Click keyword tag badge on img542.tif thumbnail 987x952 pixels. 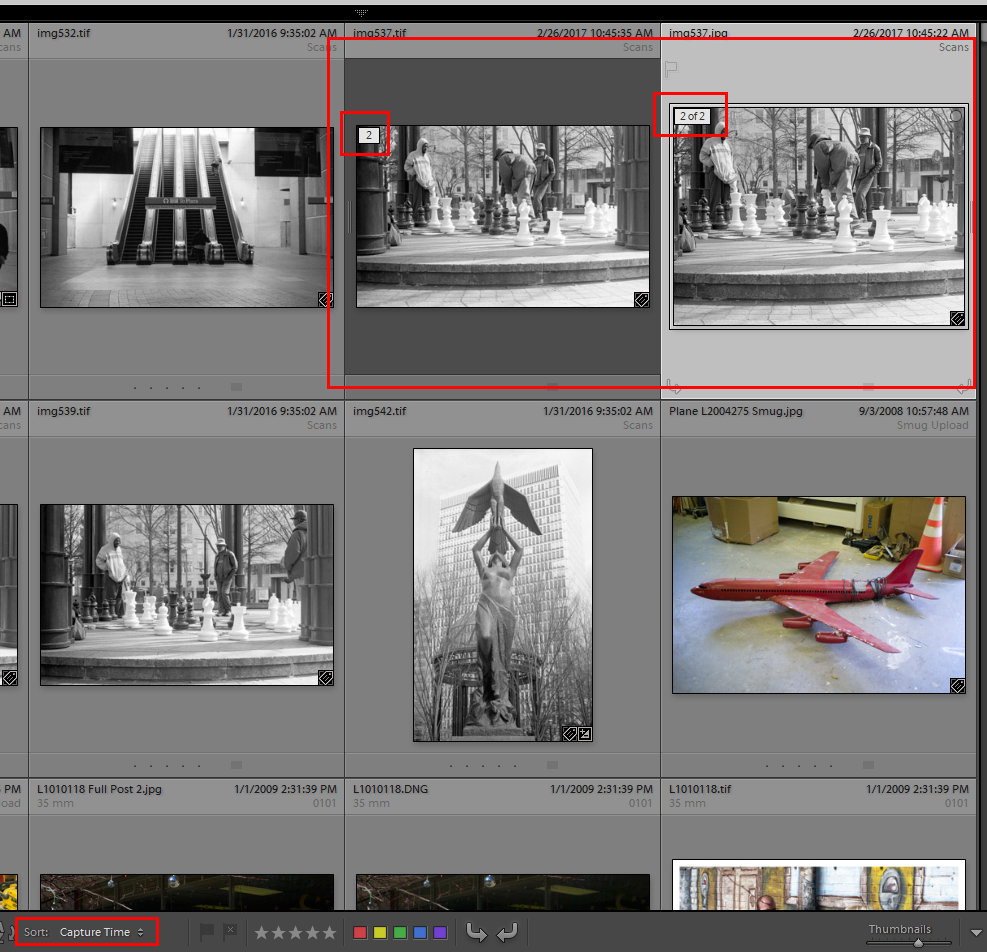pos(570,734)
